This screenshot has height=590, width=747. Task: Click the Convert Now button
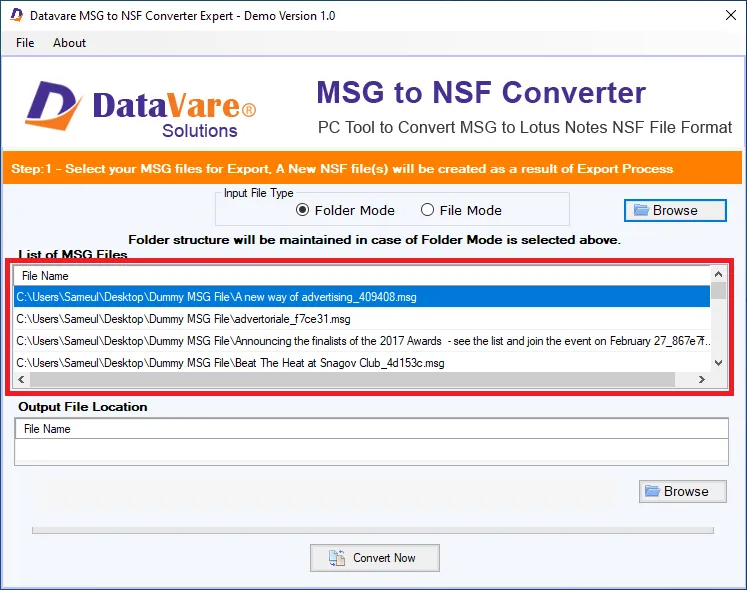374,558
